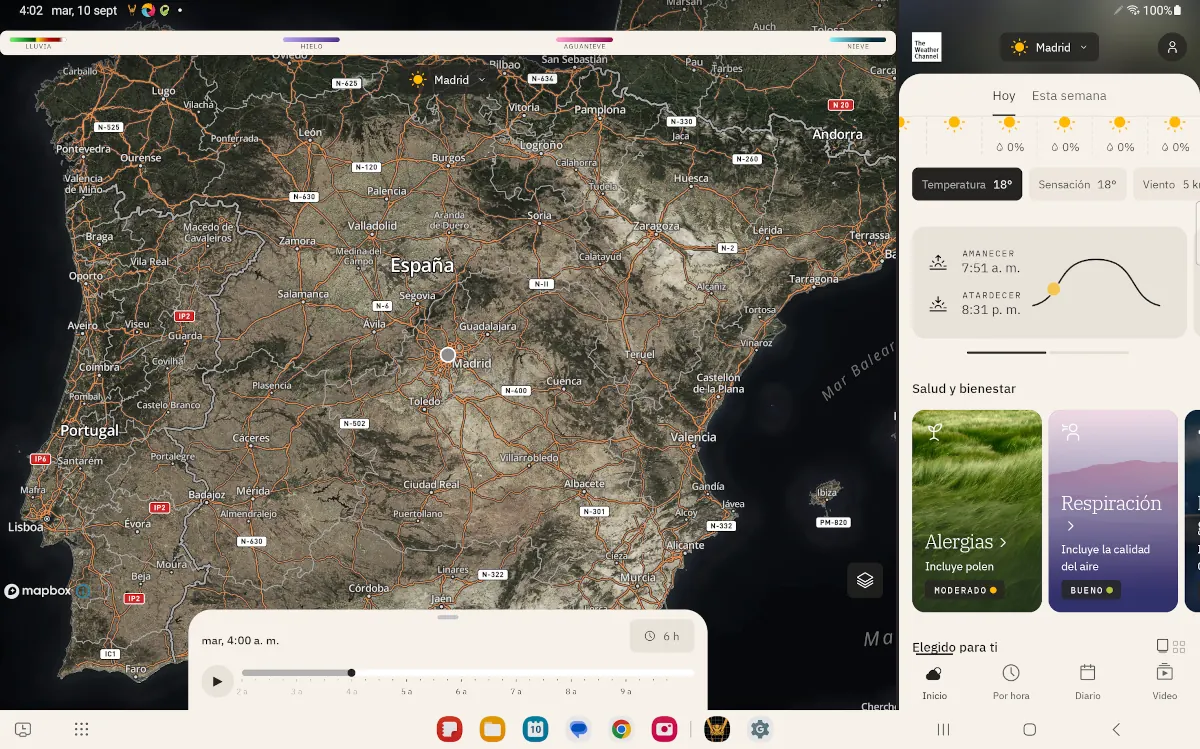Click the timeline slider handle
Screen dimensions: 1200x749
[351, 673]
